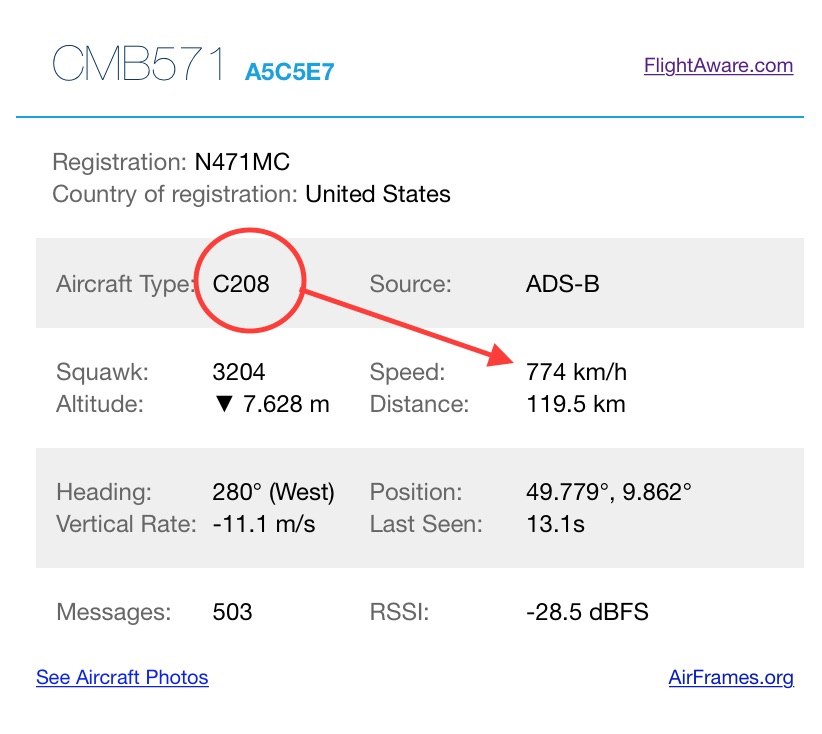Screen dimensions: 822x734
Task: Select the 119.5 km distance value
Action: click(576, 405)
